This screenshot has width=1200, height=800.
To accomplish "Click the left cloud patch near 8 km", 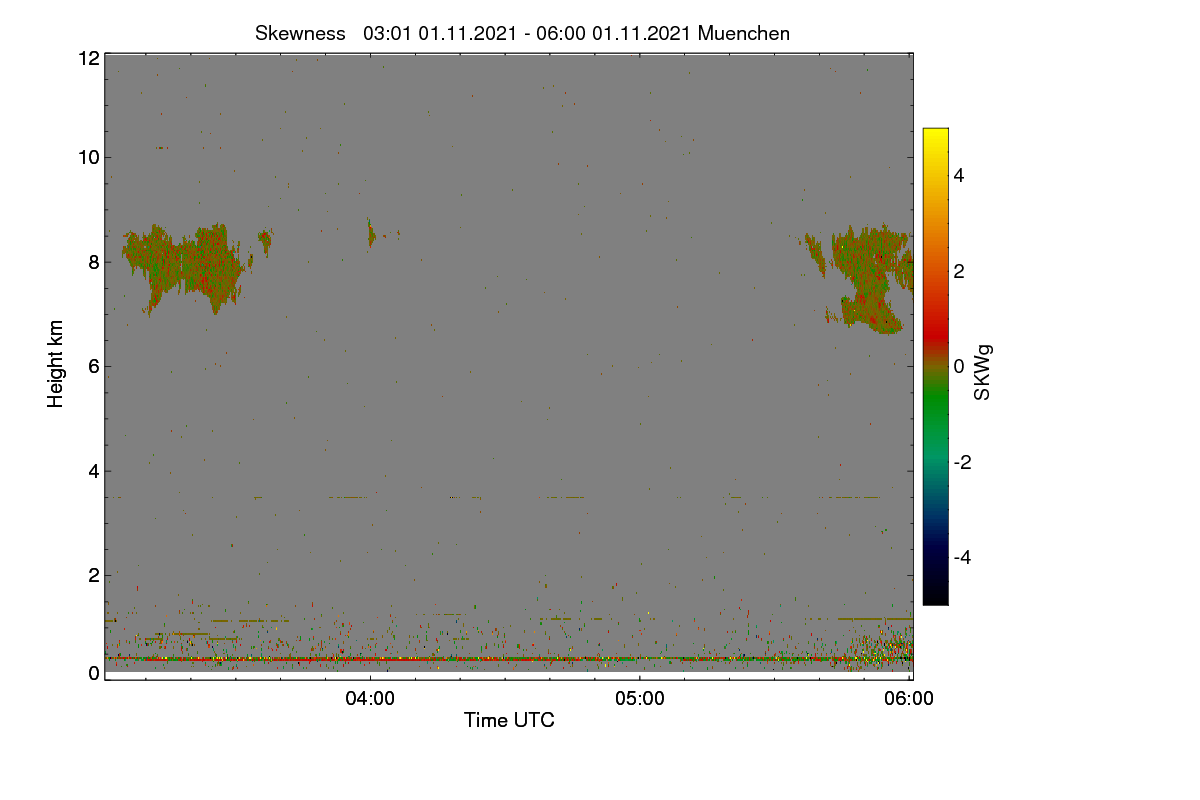I will tap(185, 266).
